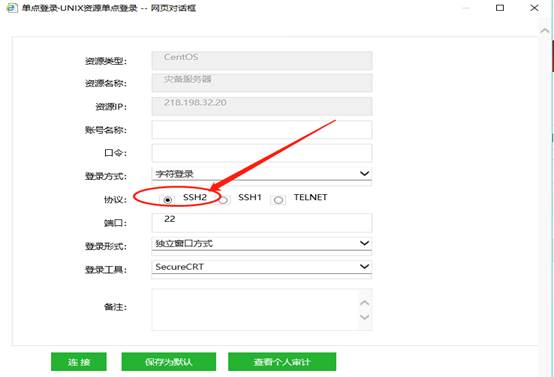The height and width of the screenshot is (377, 554).
Task: Select the TELNET protocol radio button
Action: [x=278, y=200]
